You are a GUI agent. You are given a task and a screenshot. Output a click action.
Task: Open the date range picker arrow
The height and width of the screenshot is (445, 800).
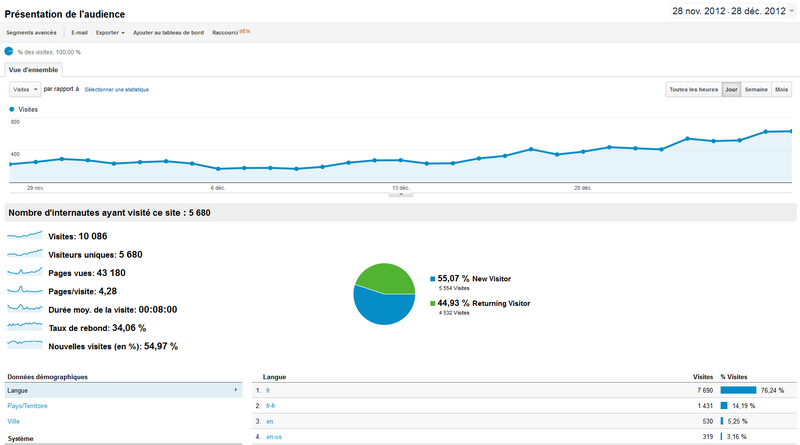click(x=792, y=10)
